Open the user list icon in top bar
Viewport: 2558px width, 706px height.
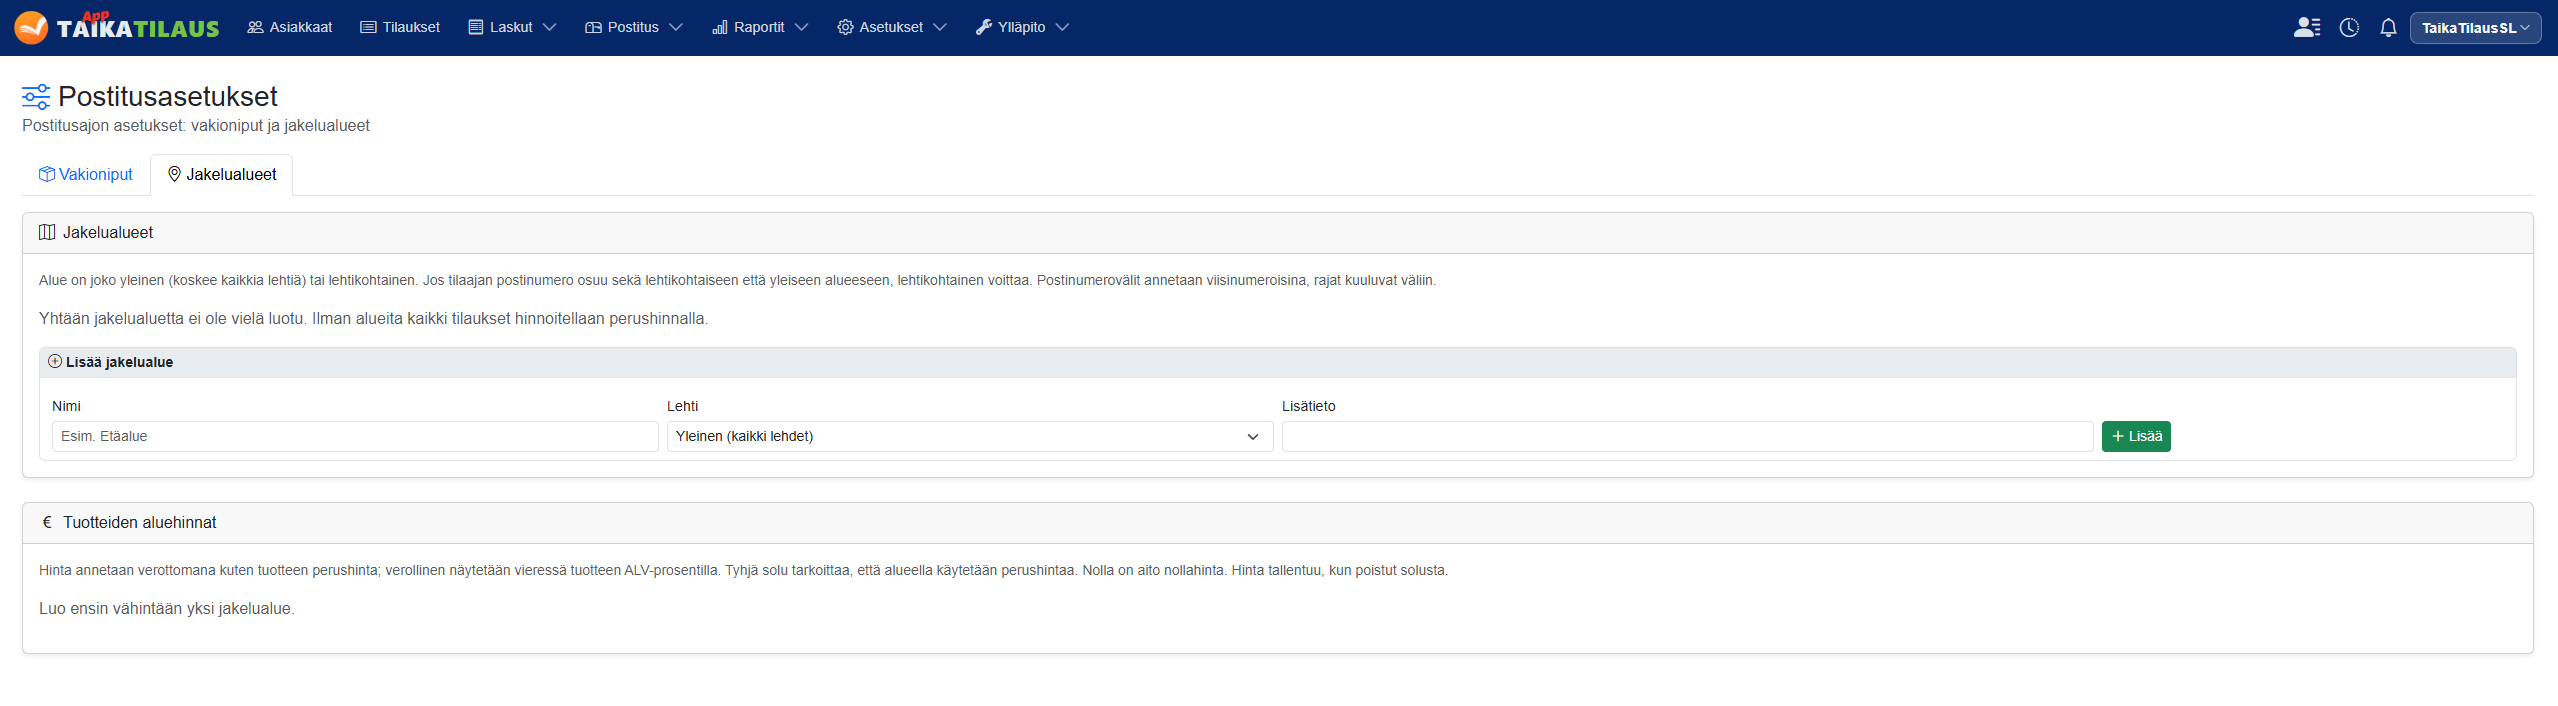2307,27
